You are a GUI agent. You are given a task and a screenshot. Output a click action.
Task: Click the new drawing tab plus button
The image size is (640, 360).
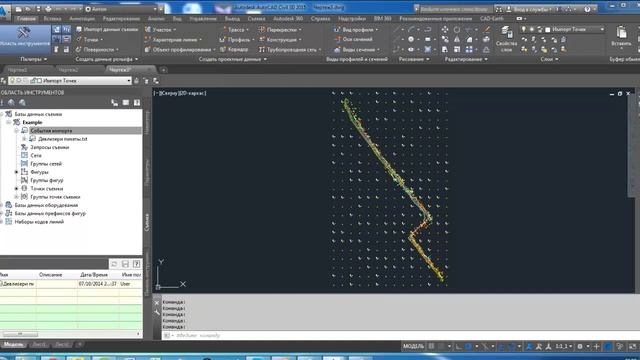tap(163, 70)
